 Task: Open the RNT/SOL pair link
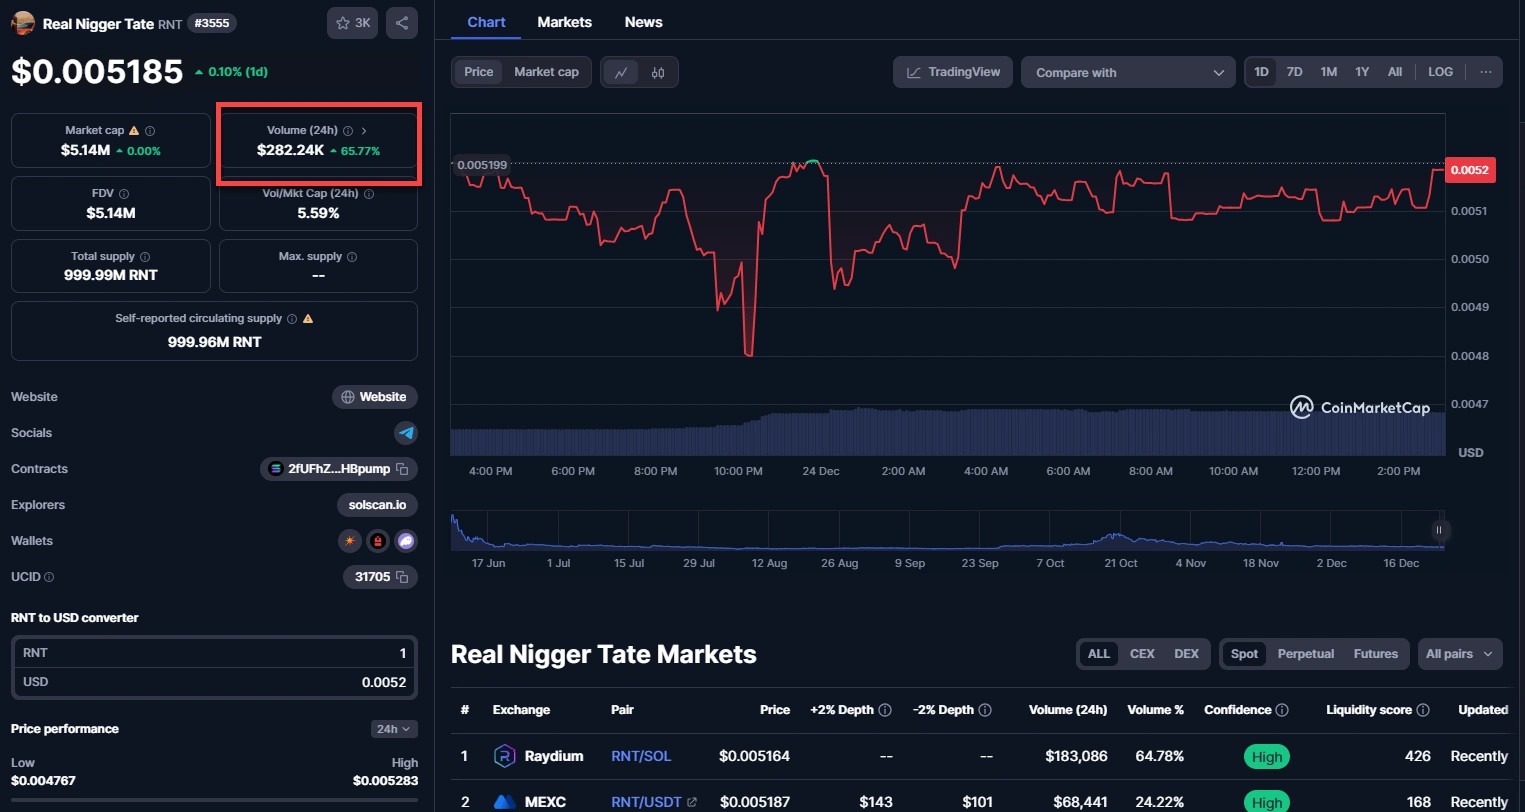click(641, 756)
